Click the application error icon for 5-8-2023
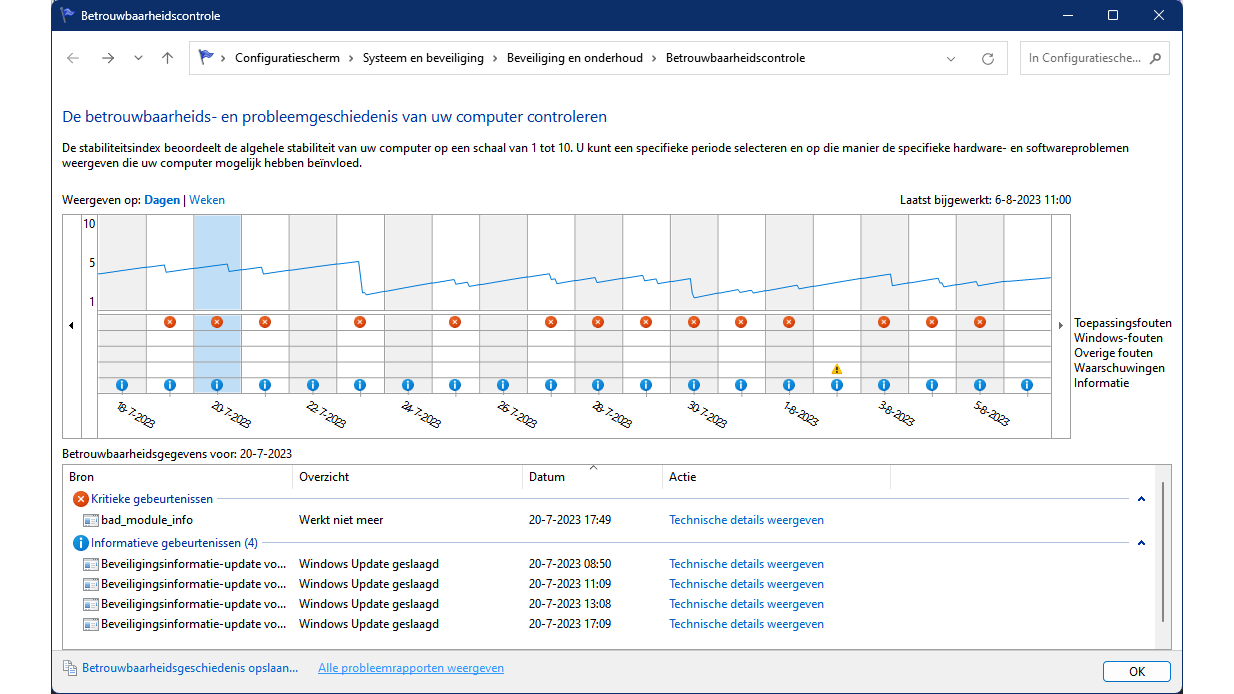 (980, 322)
